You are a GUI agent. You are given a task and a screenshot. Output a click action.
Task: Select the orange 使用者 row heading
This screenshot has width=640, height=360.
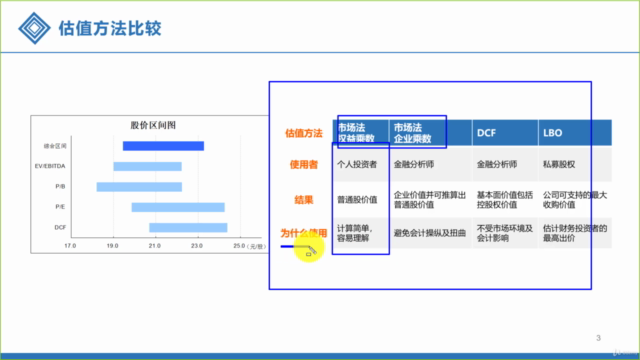[x=304, y=164]
